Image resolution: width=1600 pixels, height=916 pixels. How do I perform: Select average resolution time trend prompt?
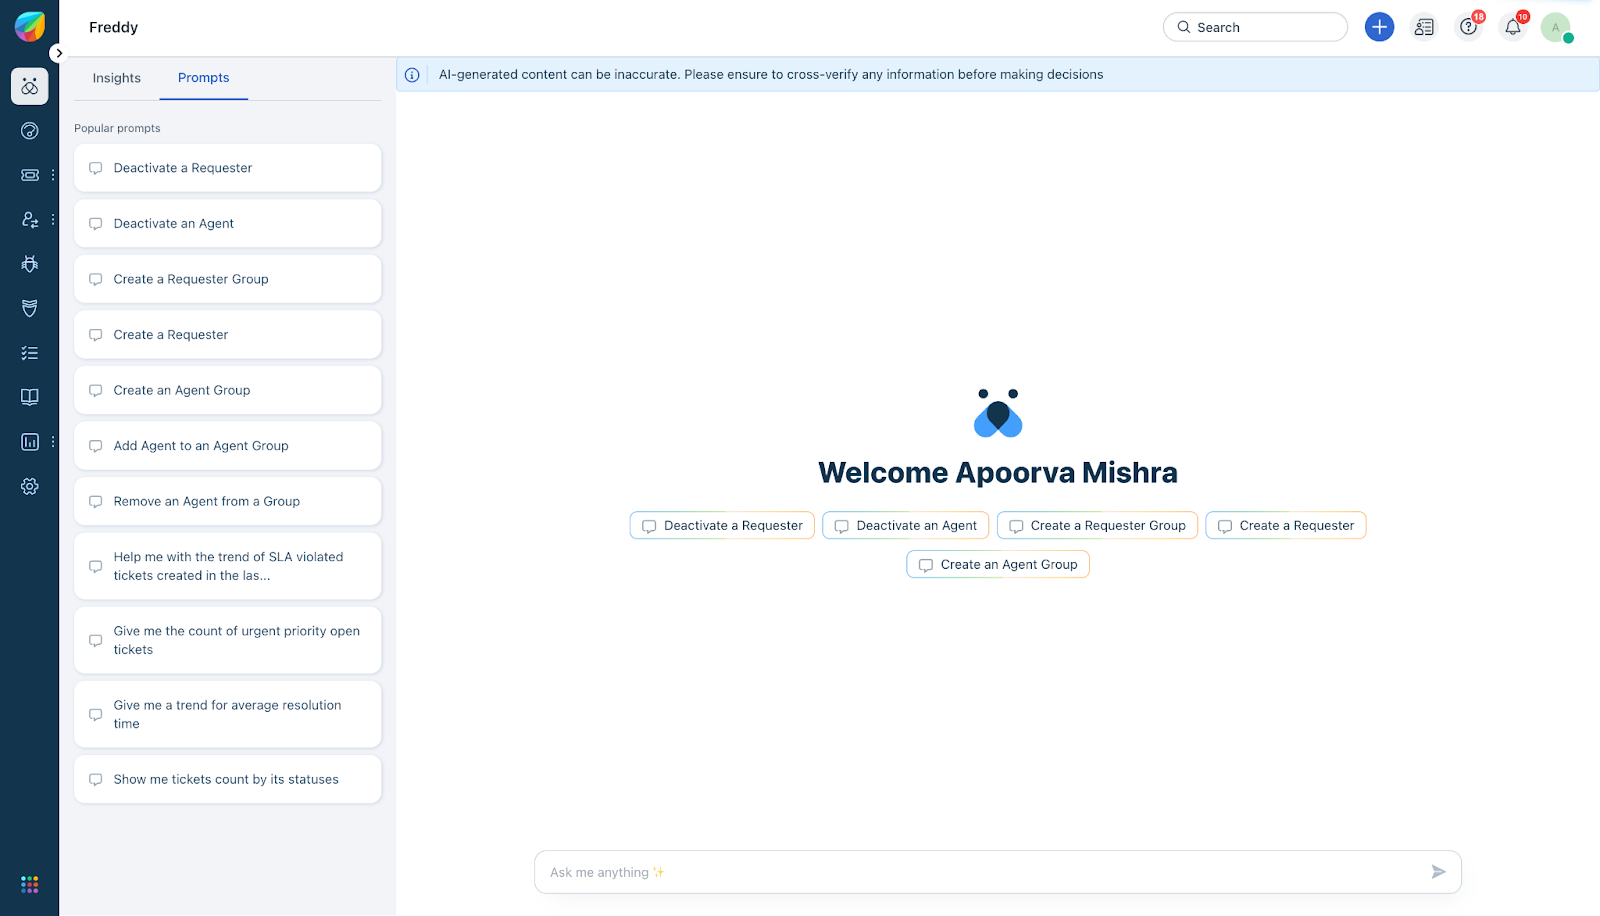(228, 714)
